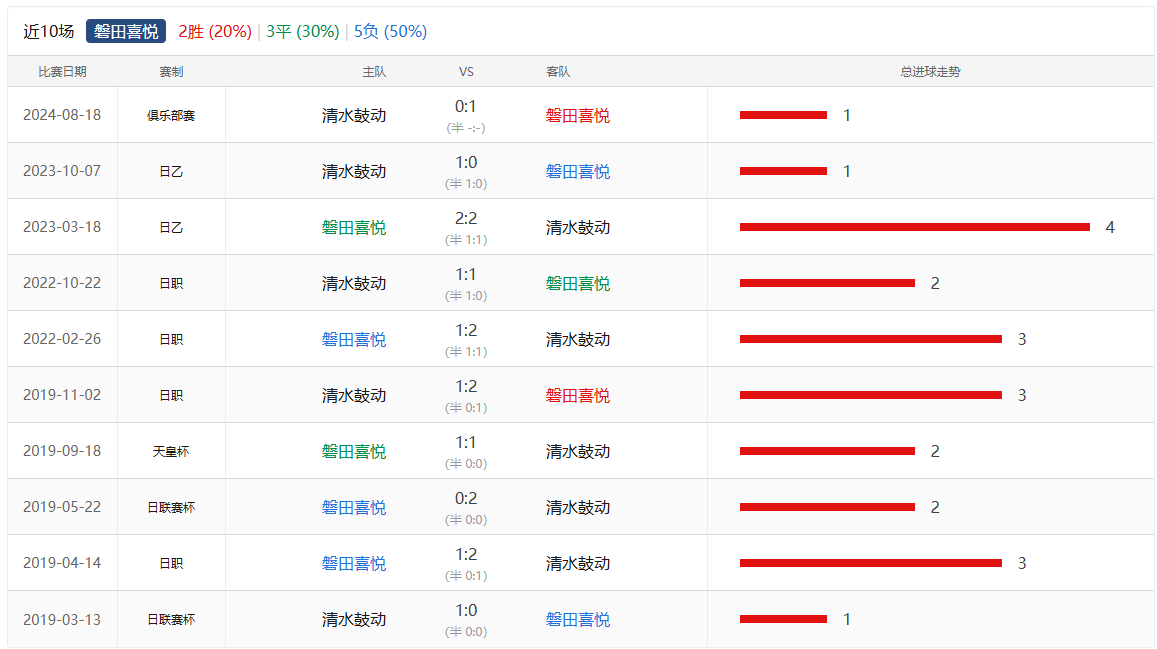The image size is (1157, 649).
Task: Click 日联赛杯 in 2019-03-13 row
Action: [x=171, y=620]
